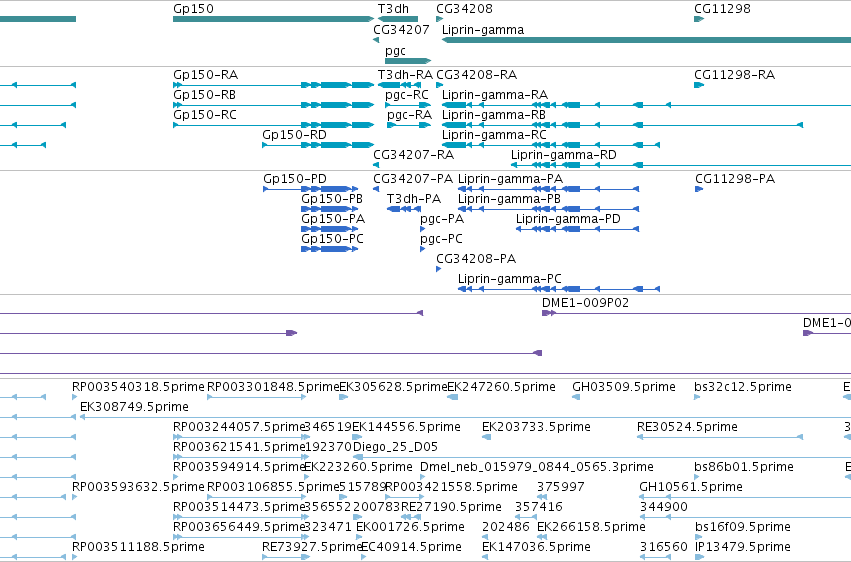The width and height of the screenshot is (851, 562).
Task: Select transcript Liprin-gamma-RC
Action: (x=551, y=145)
